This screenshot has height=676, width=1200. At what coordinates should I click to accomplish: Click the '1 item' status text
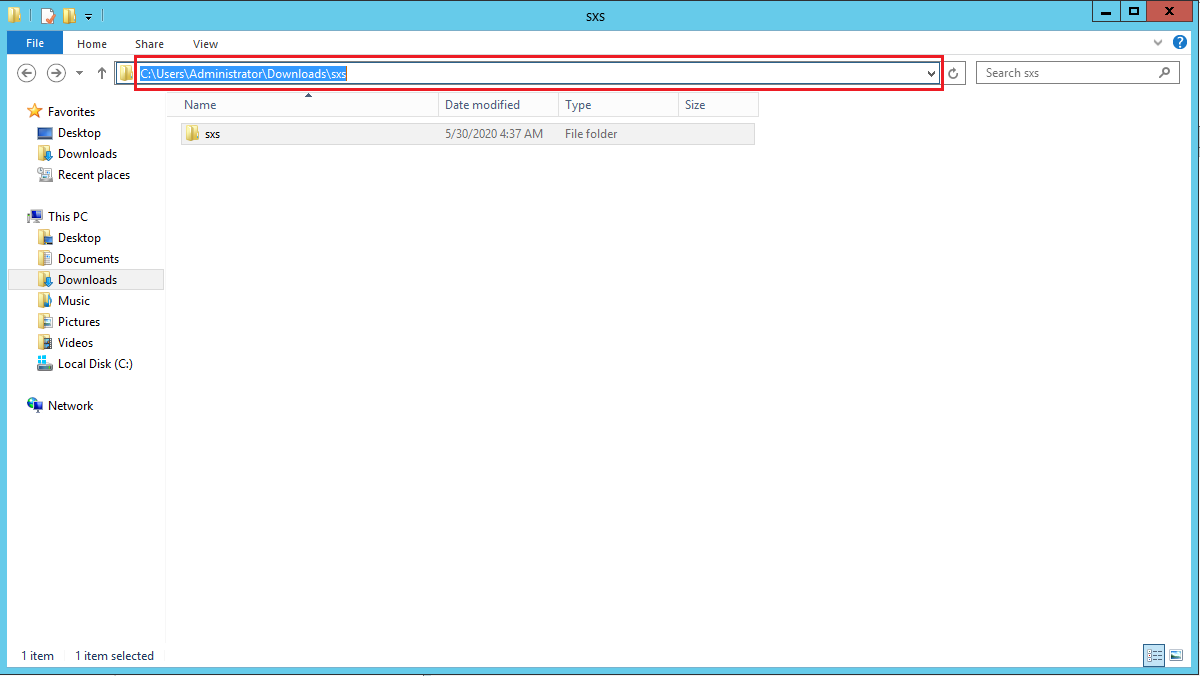pos(37,656)
